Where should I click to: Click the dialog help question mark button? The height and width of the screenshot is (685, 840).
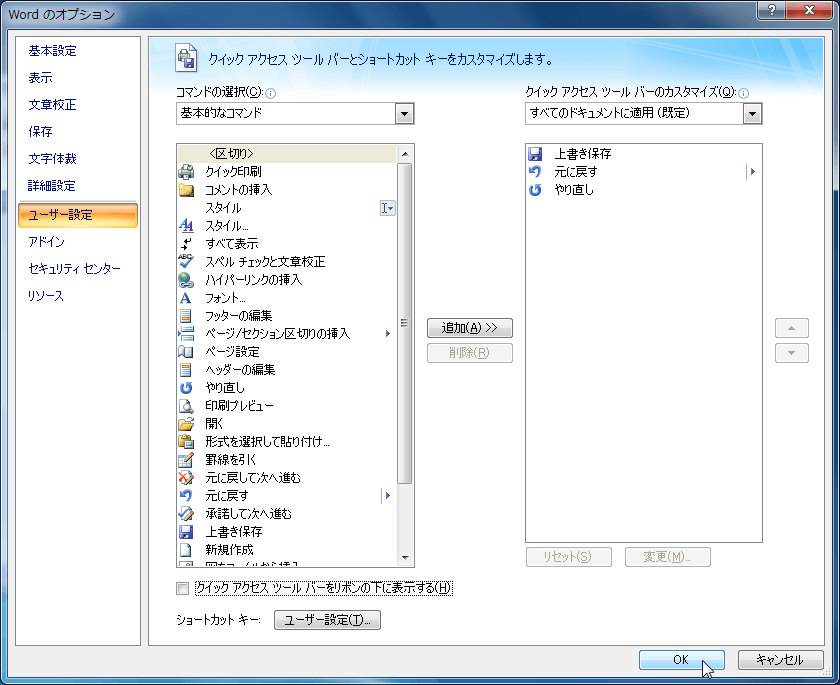pos(771,9)
